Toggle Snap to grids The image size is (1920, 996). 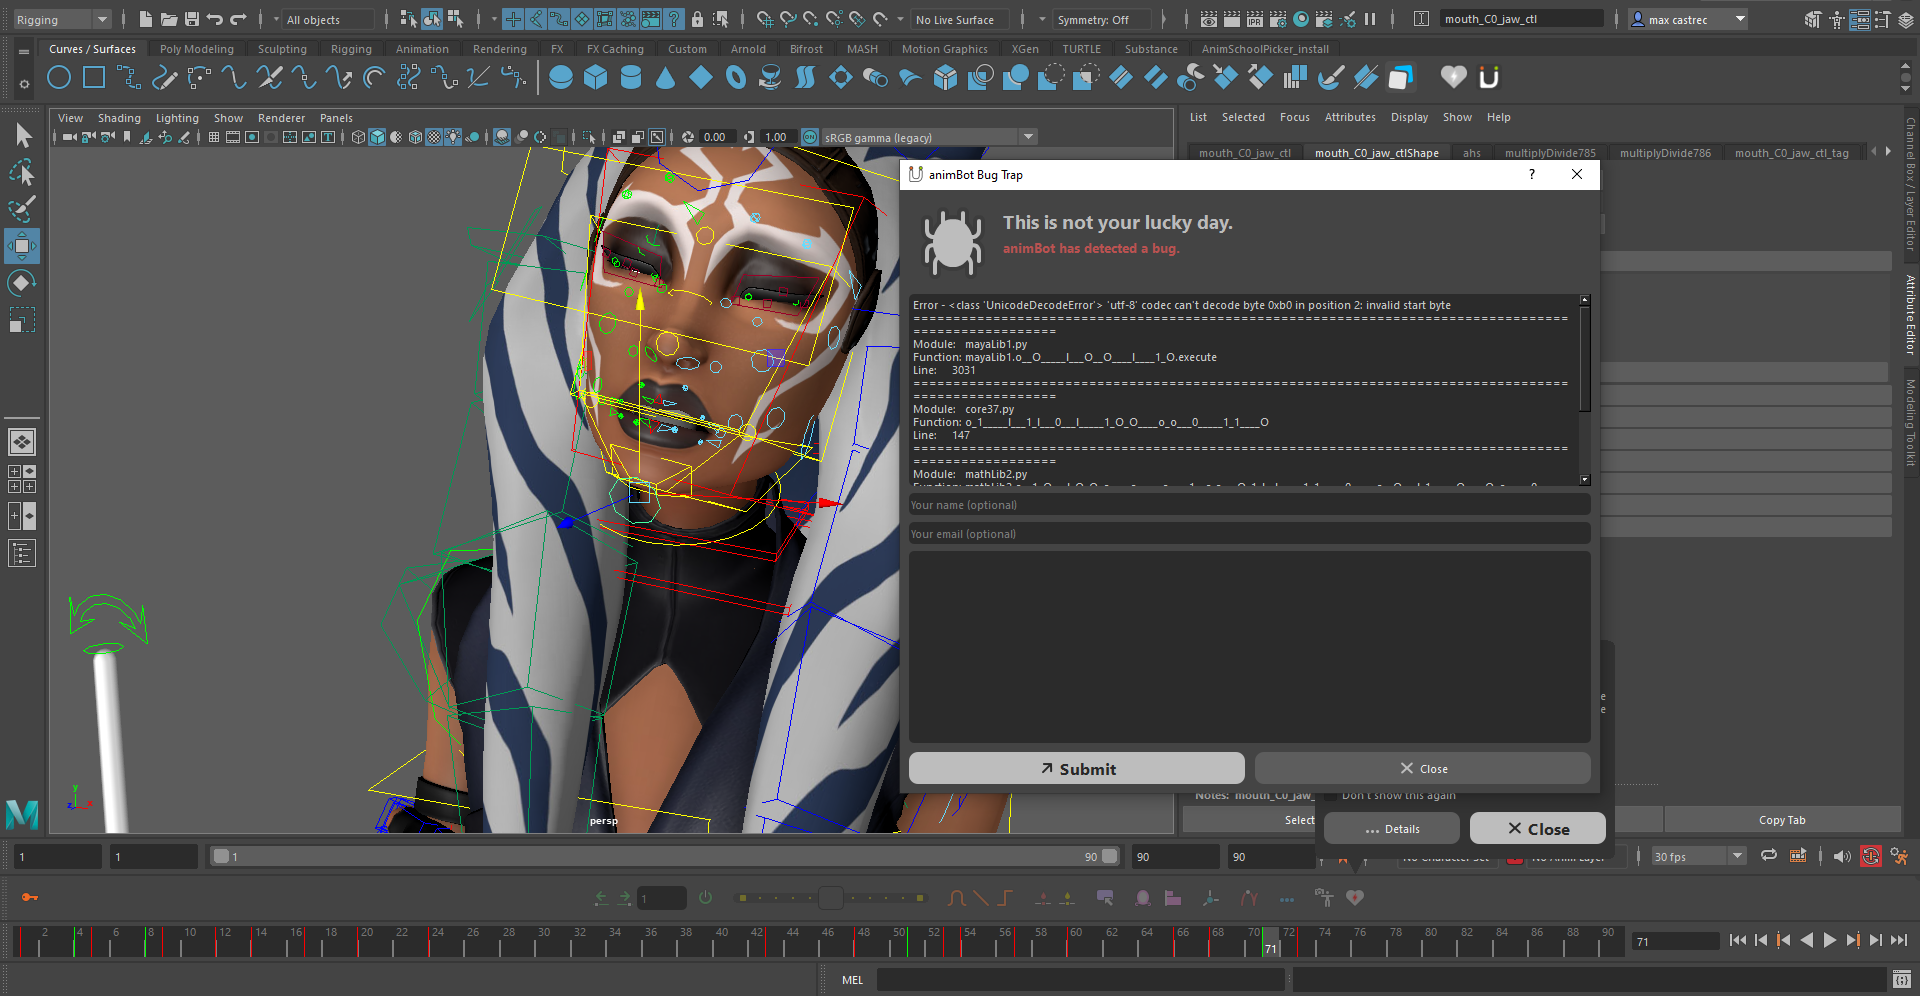[765, 19]
